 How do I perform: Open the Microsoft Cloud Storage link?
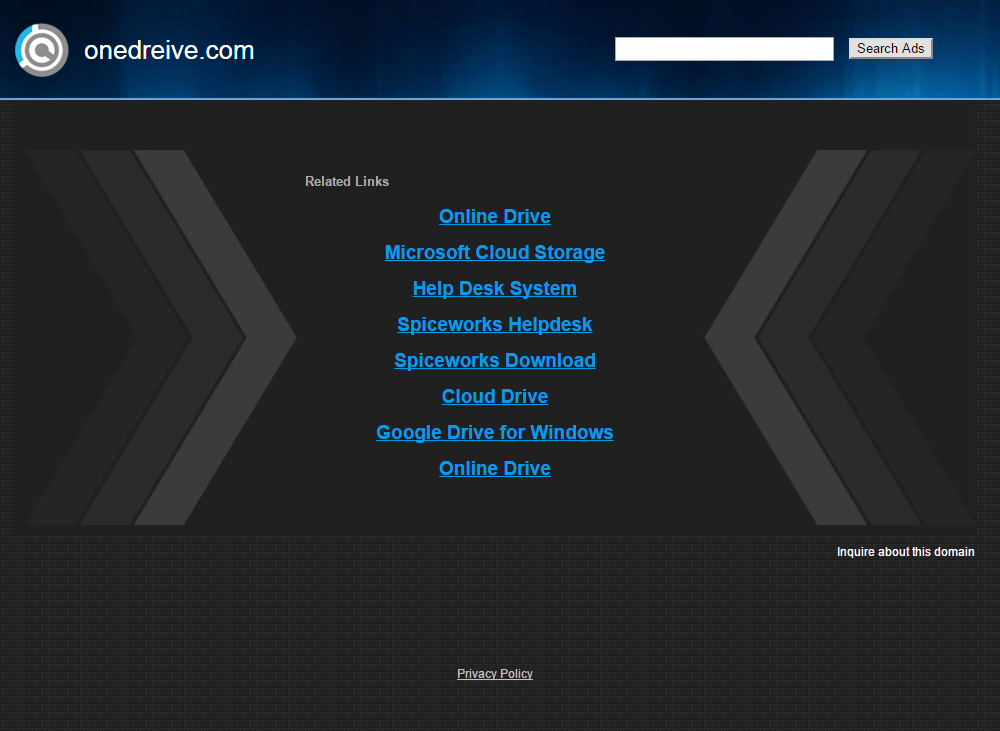pos(494,253)
